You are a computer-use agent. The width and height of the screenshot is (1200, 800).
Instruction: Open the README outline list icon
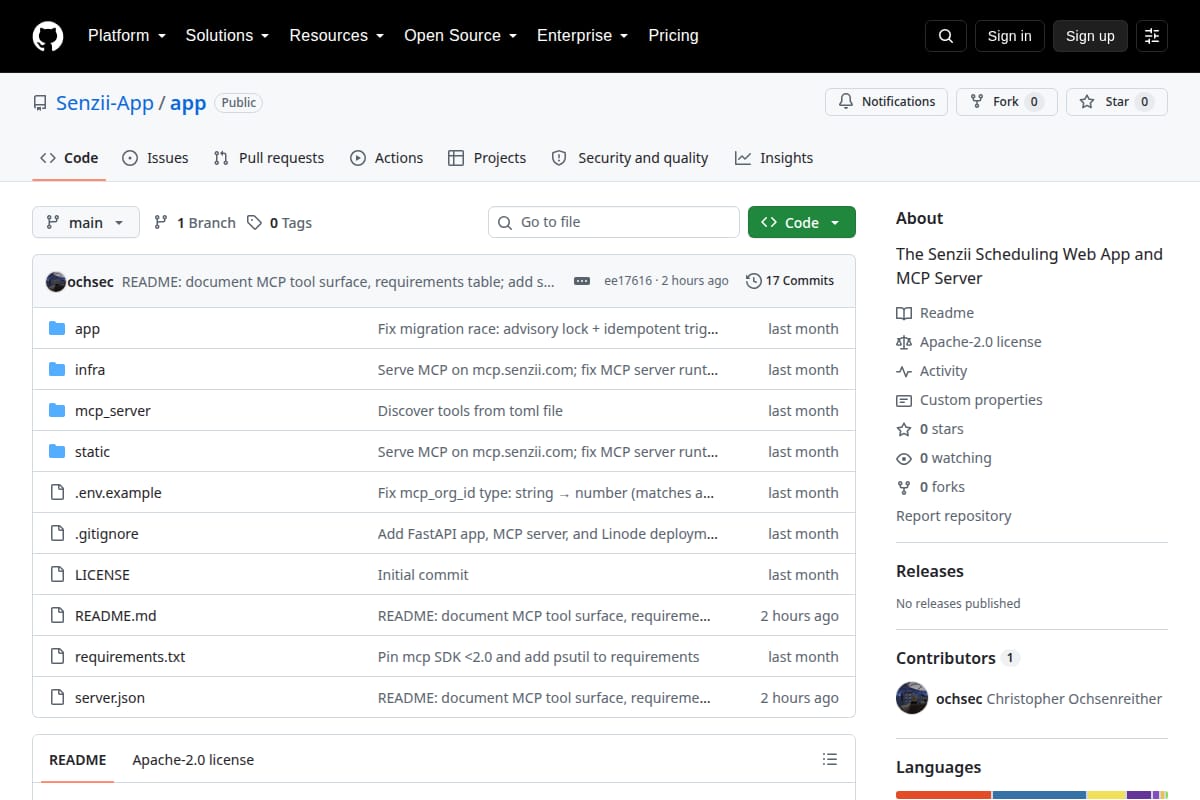click(830, 760)
